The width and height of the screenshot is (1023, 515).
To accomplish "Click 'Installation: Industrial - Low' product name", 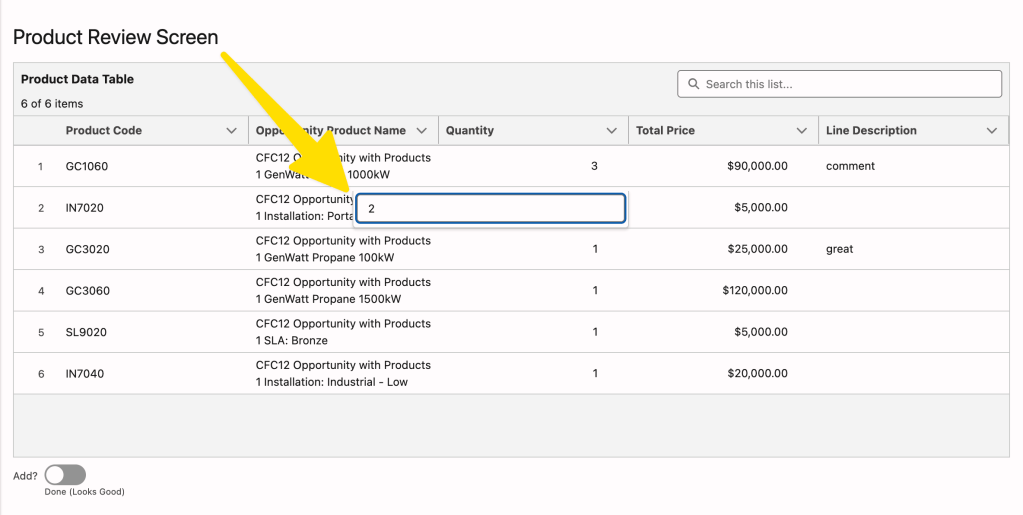I will point(336,382).
